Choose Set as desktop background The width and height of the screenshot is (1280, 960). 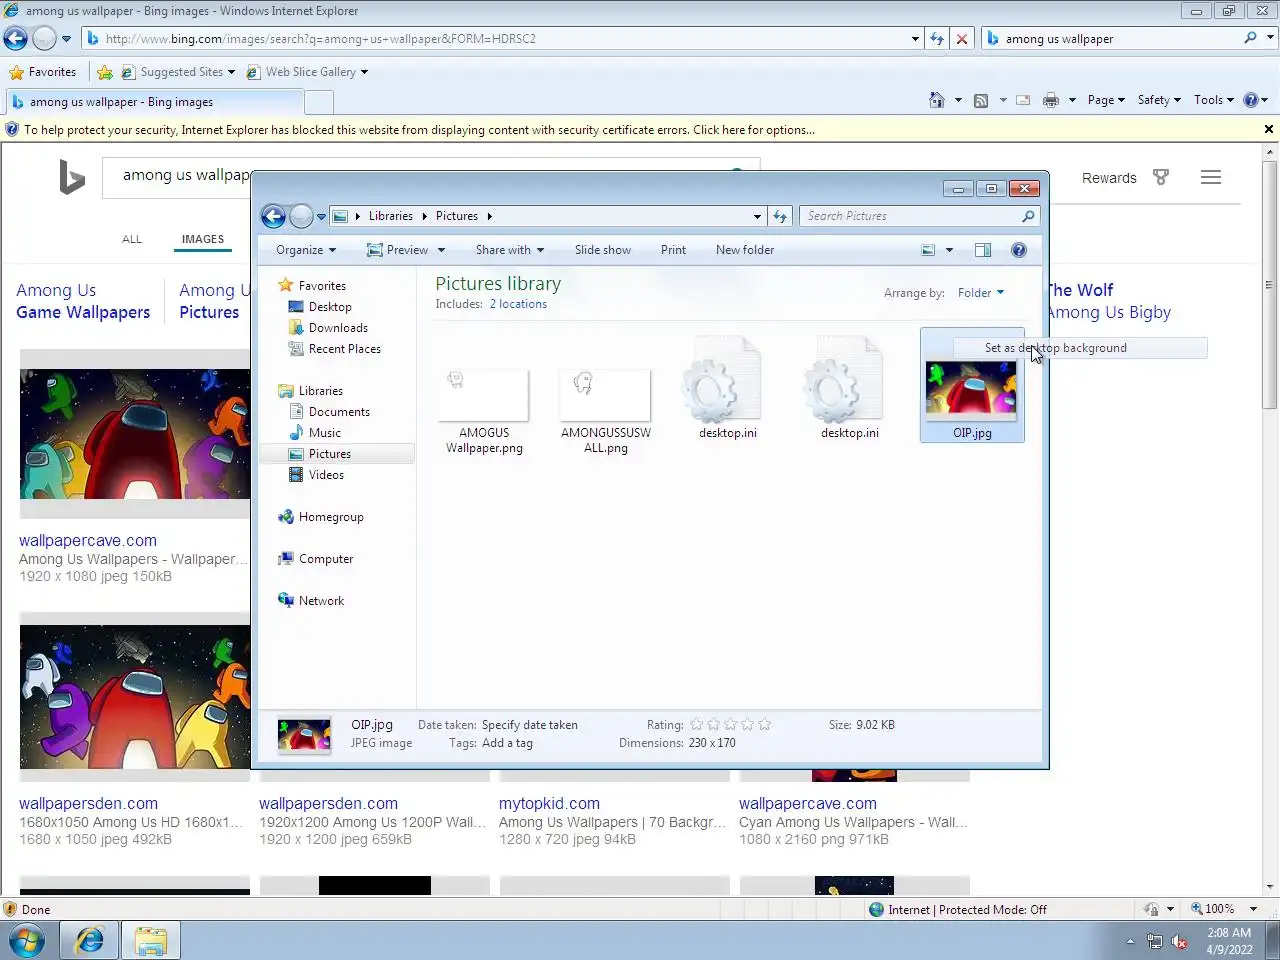pyautogui.click(x=1079, y=348)
